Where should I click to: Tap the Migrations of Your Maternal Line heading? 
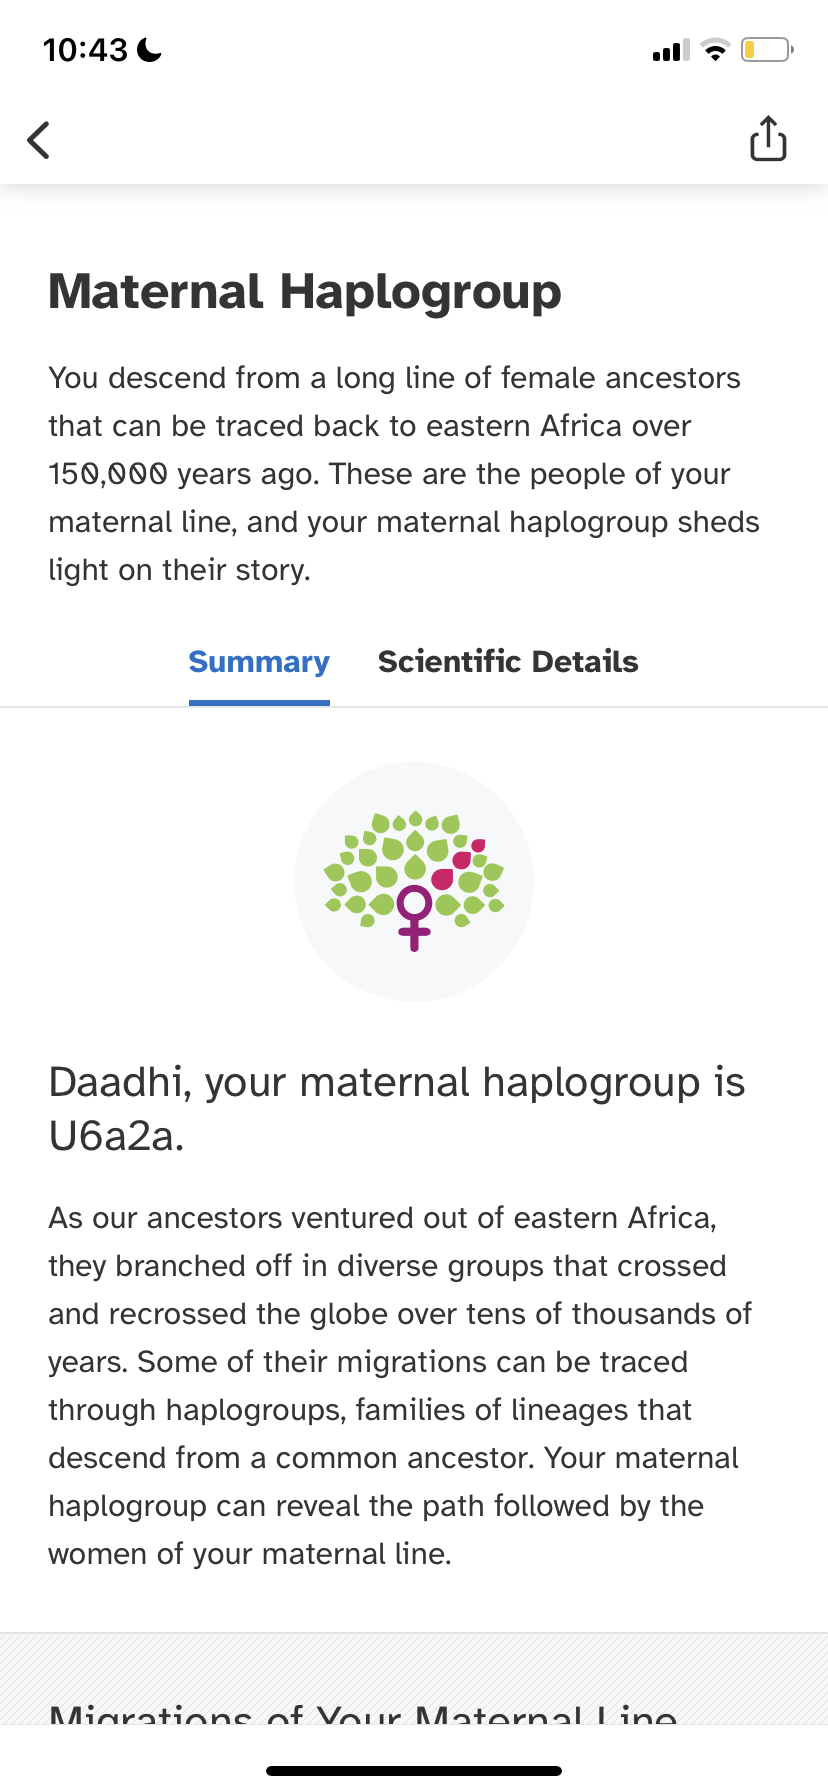(x=363, y=1712)
